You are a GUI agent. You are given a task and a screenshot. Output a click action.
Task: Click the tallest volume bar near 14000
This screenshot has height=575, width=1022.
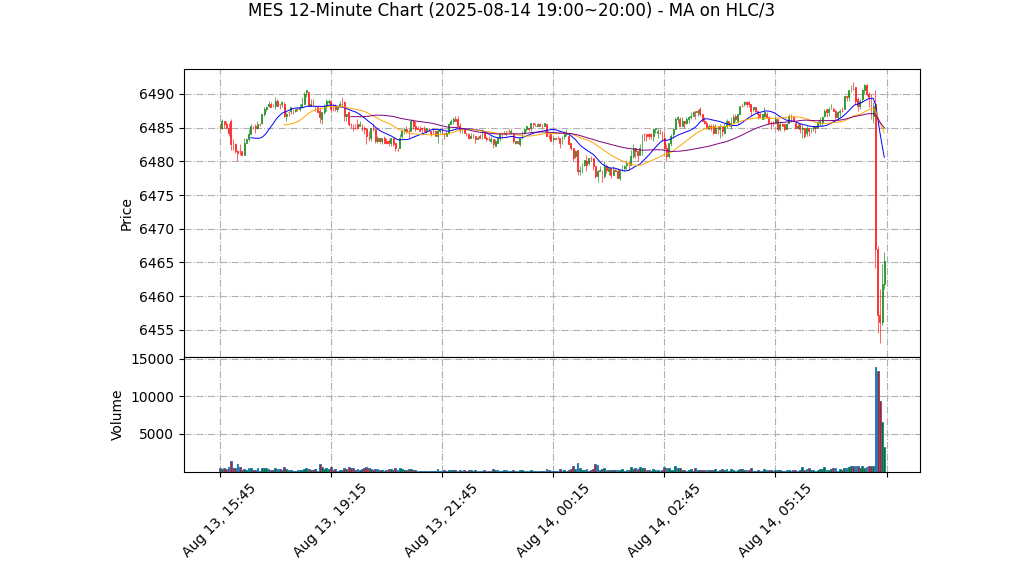tap(876, 420)
